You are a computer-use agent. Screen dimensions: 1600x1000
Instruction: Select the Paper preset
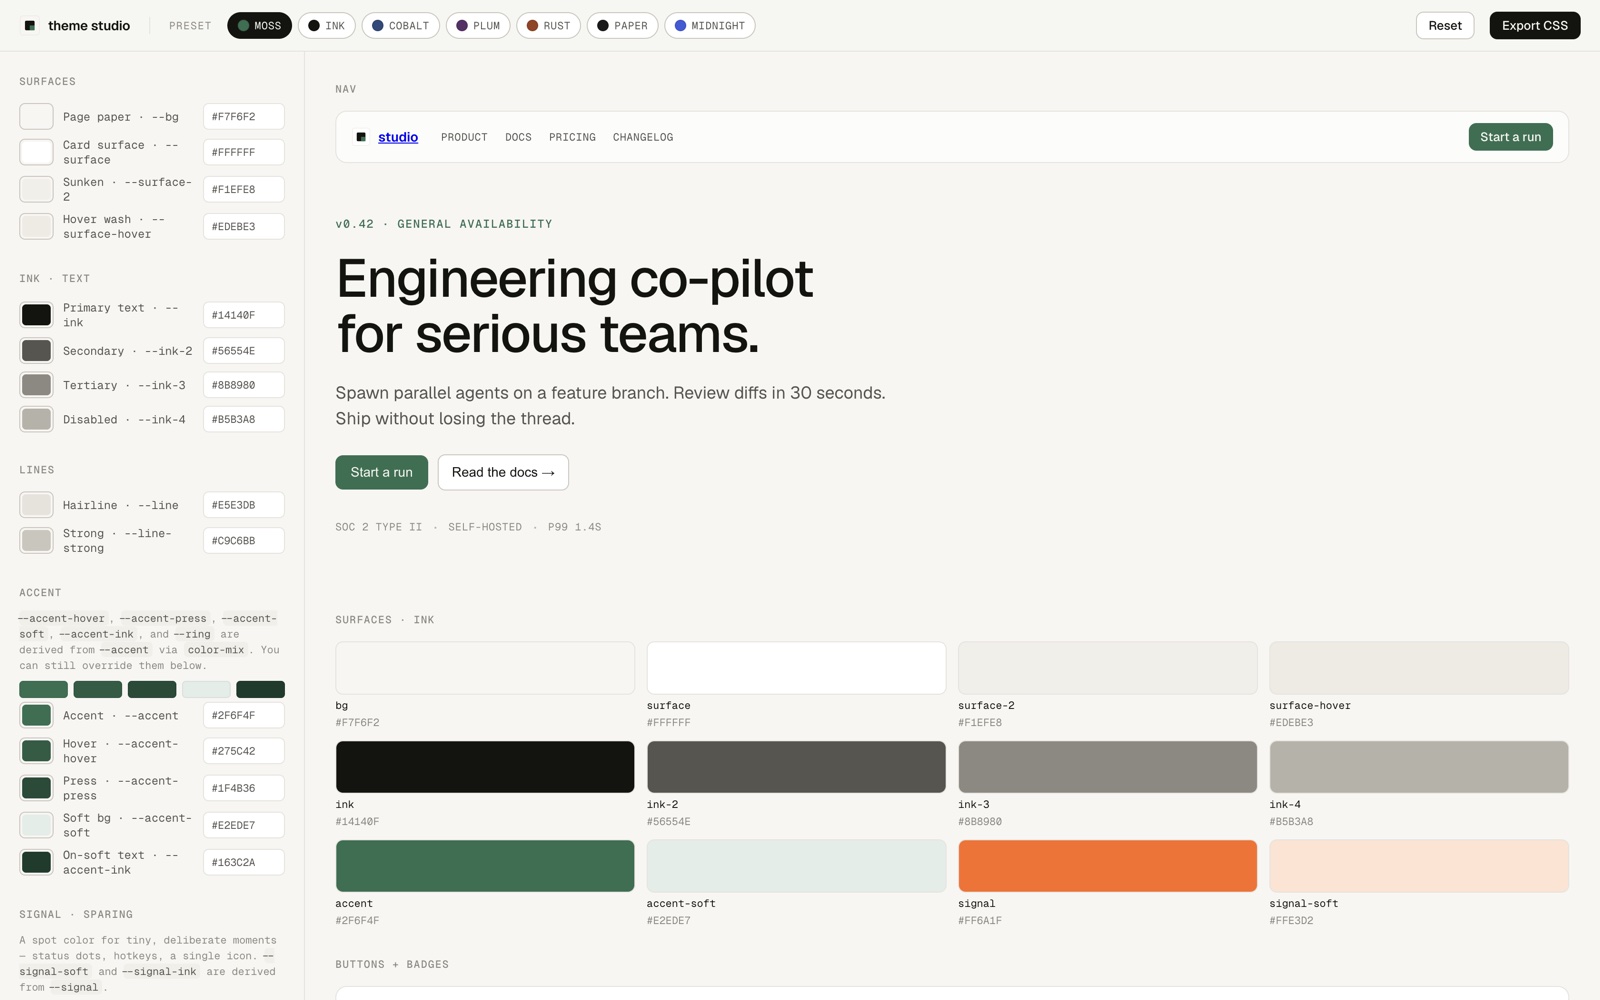click(x=622, y=26)
